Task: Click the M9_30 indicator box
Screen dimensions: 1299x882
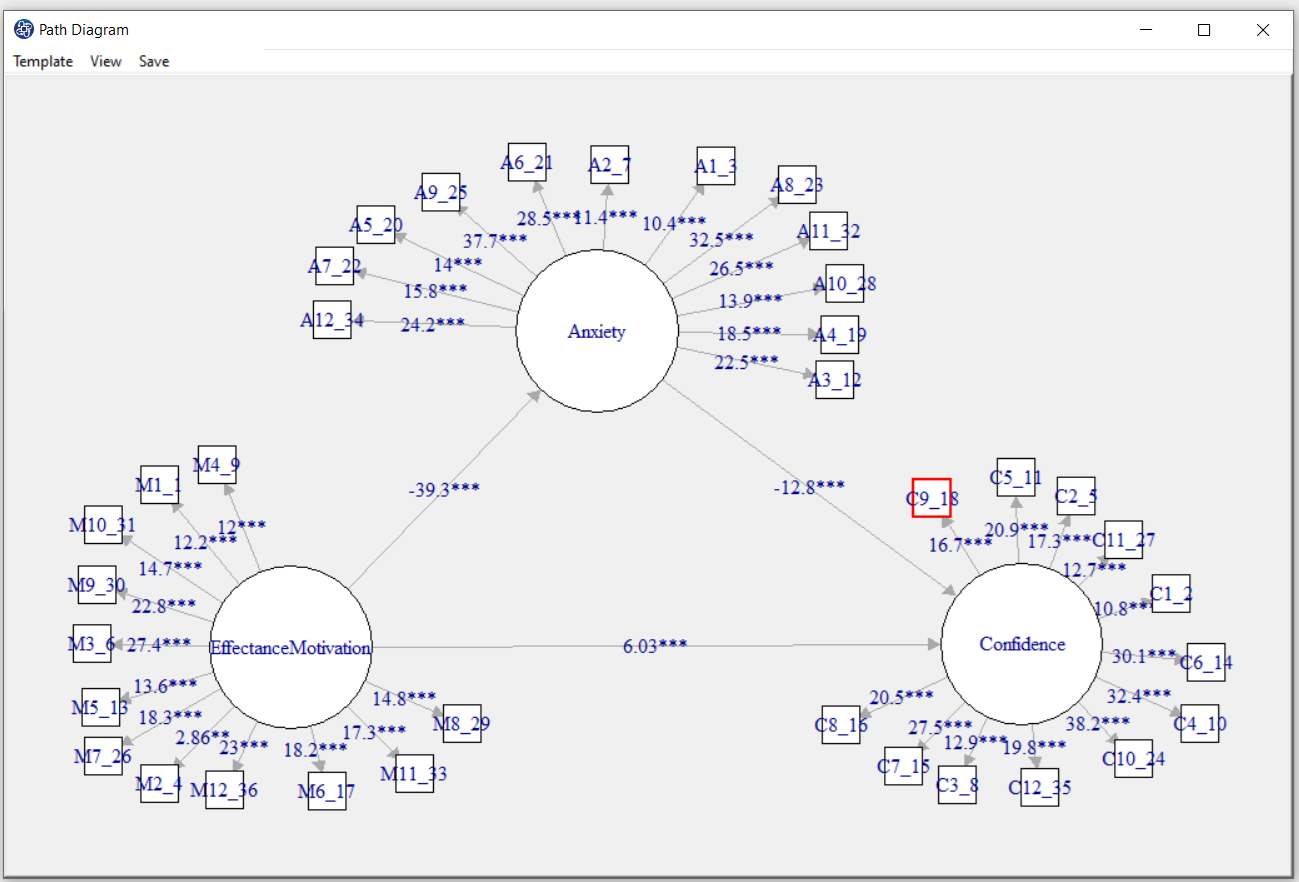Action: [97, 585]
